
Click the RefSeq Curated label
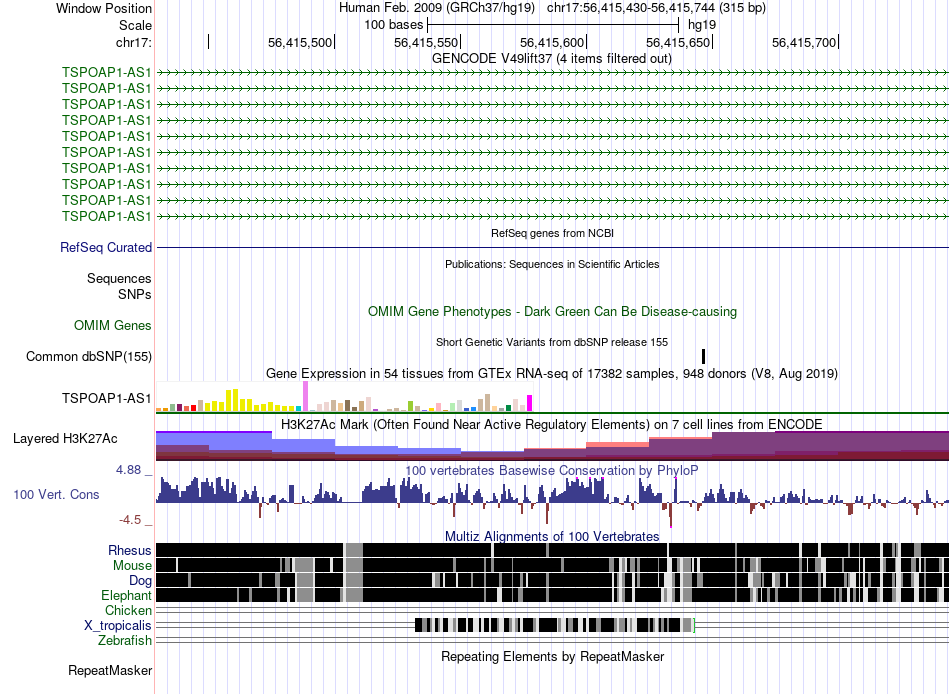pyautogui.click(x=106, y=247)
